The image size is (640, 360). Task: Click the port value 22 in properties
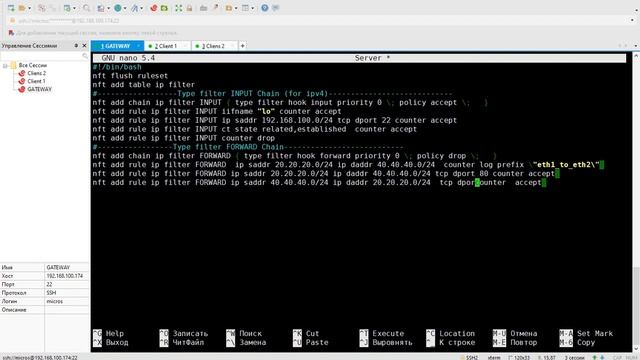49,284
